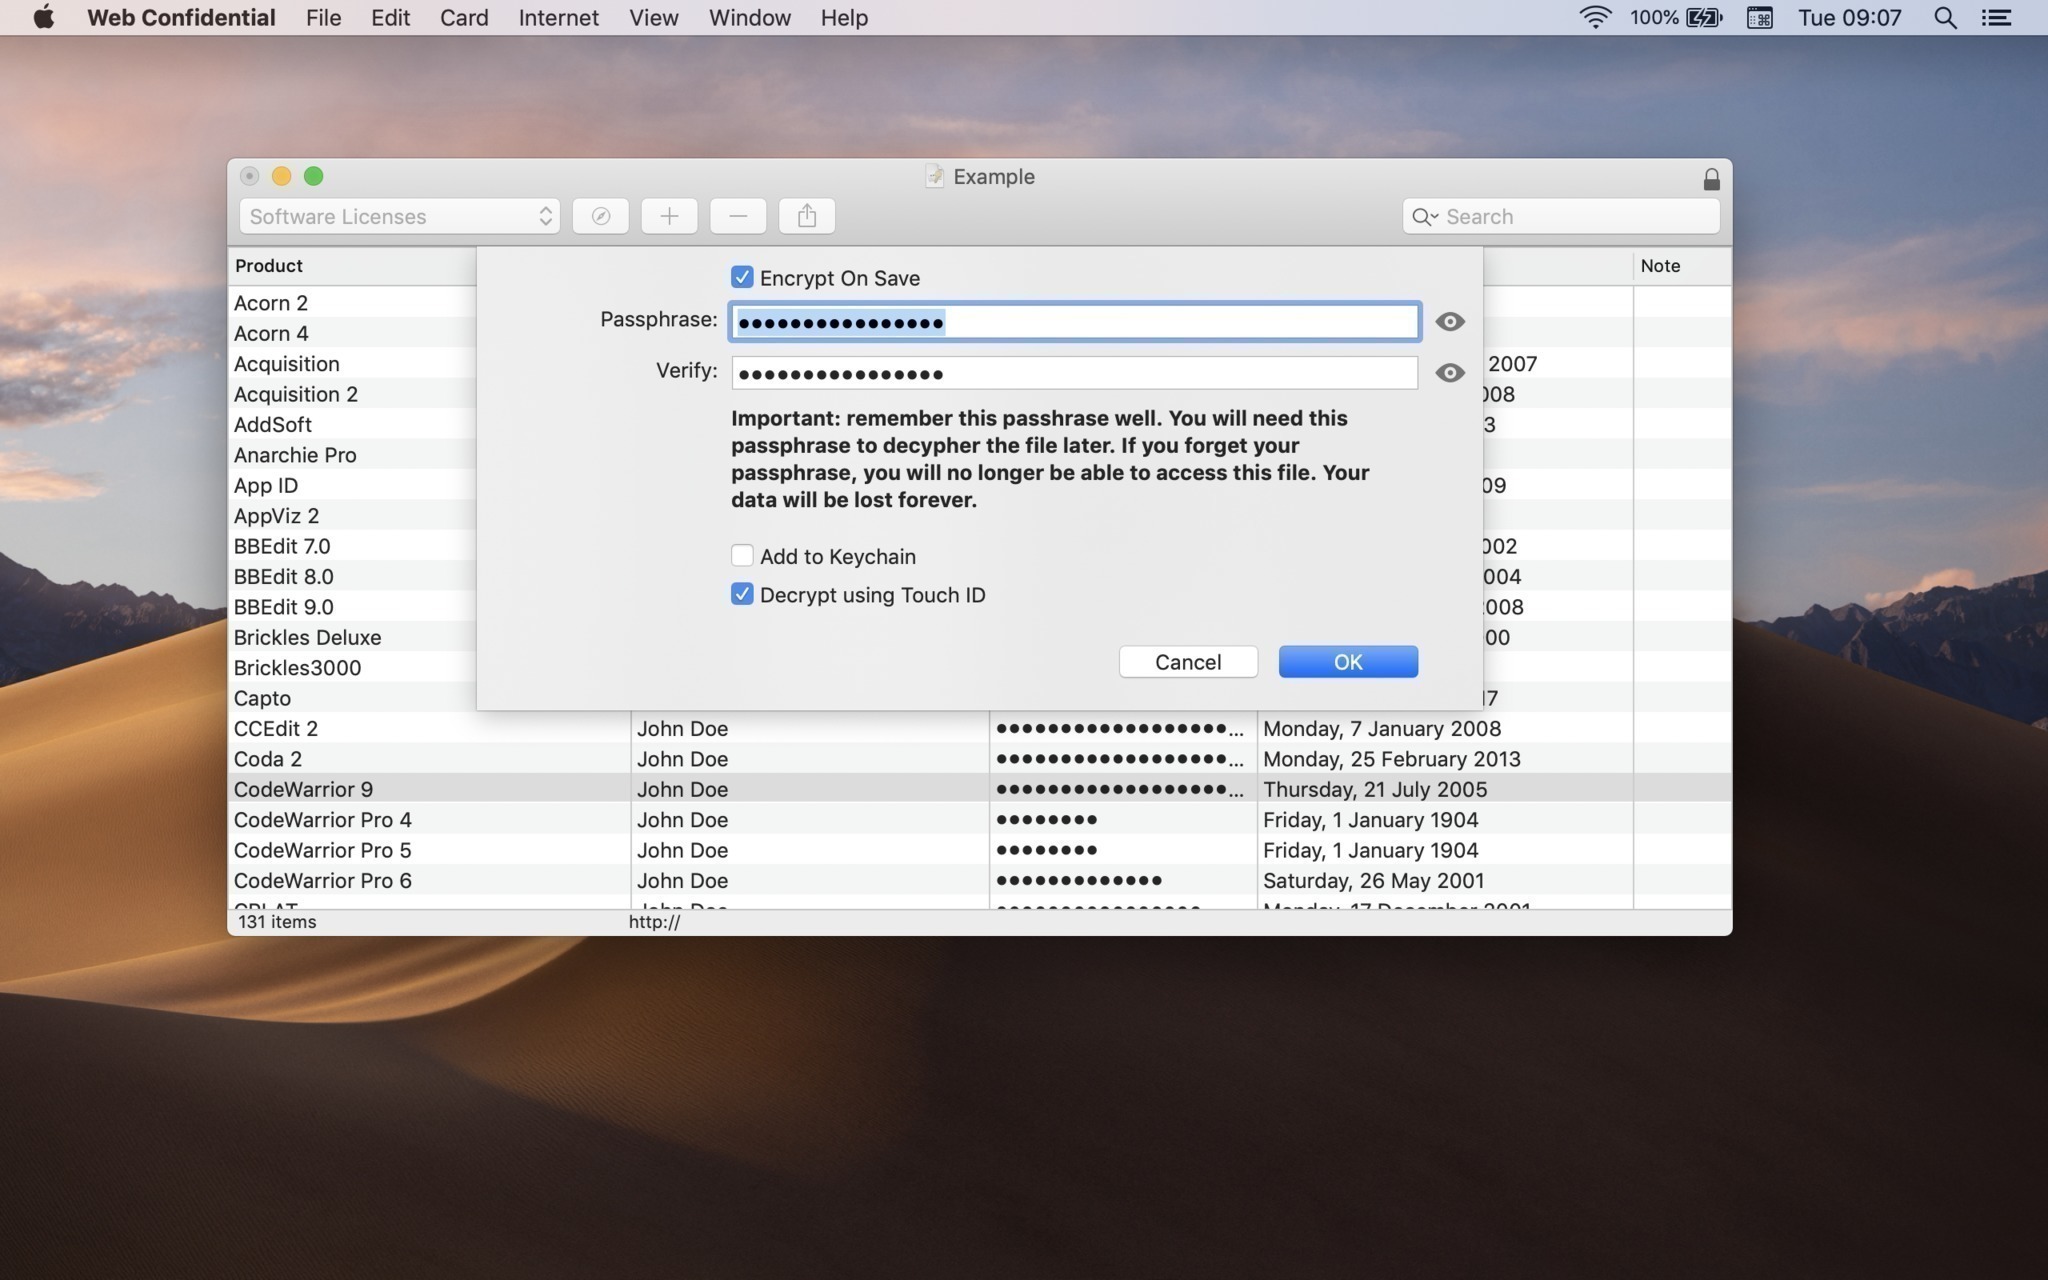This screenshot has height=1280, width=2048.
Task: Focus the Passphrase input field
Action: point(1075,321)
